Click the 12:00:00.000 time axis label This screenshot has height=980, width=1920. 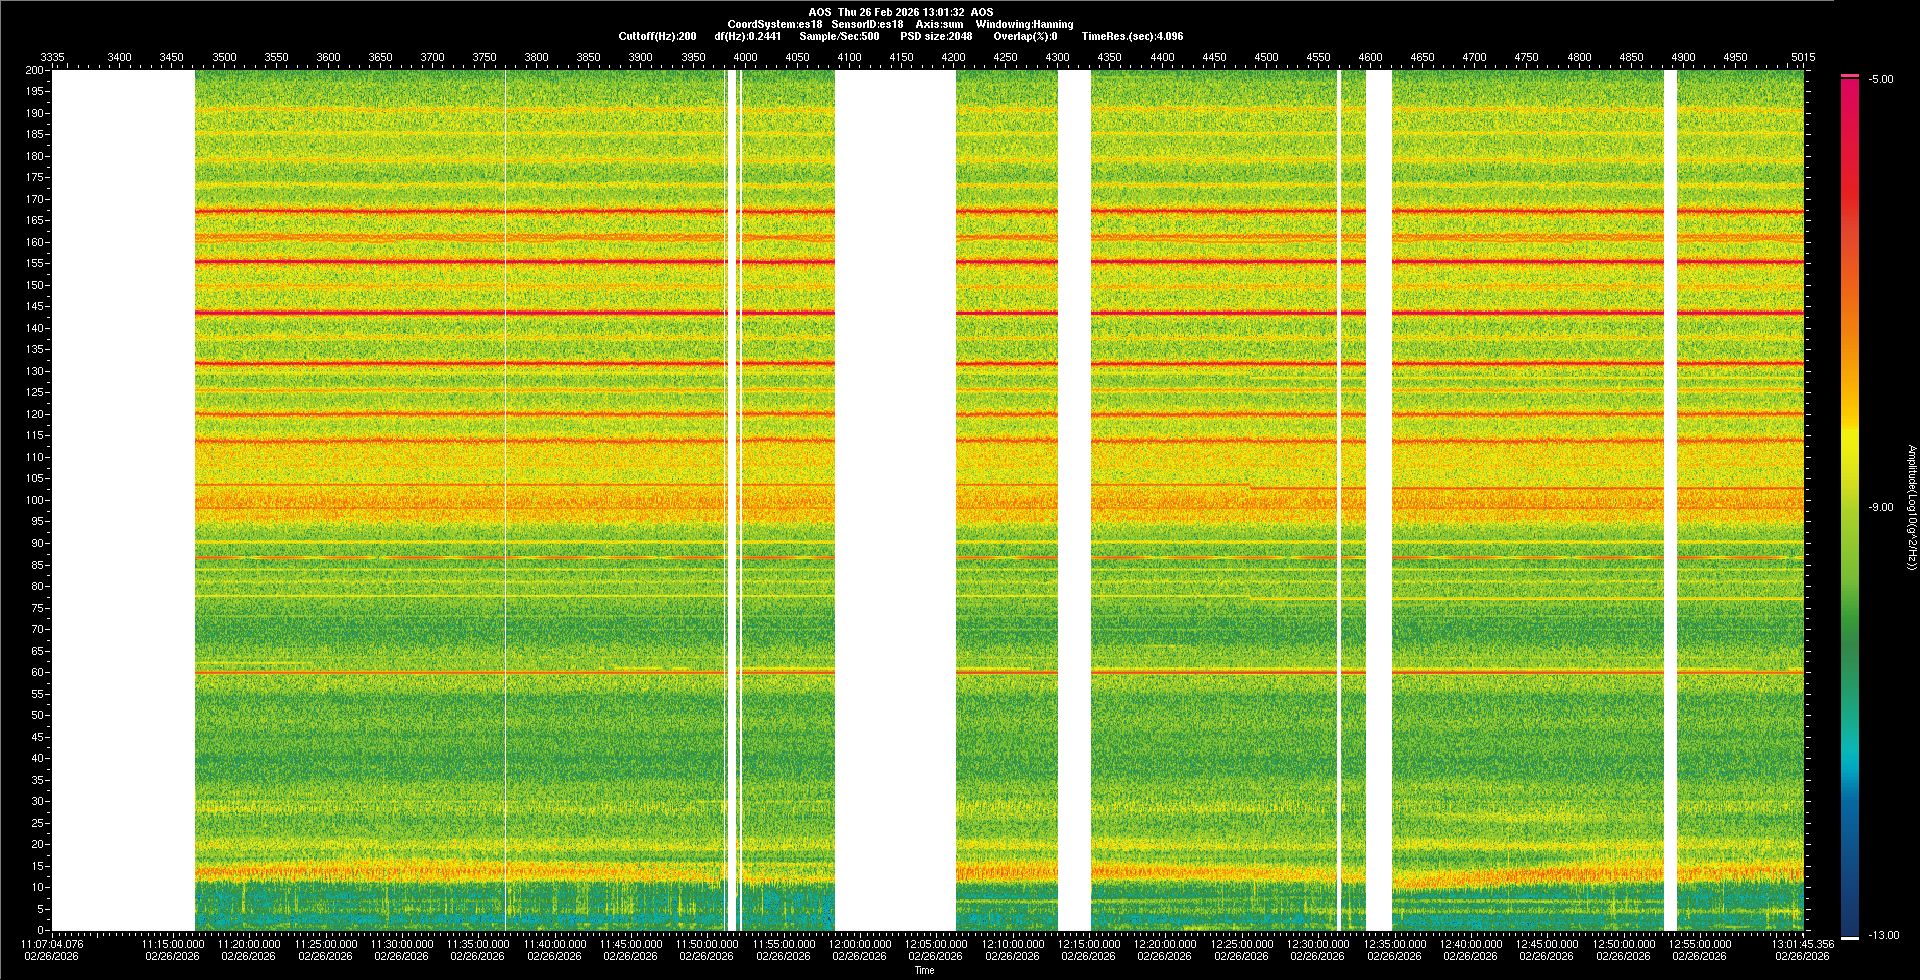pyautogui.click(x=860, y=943)
